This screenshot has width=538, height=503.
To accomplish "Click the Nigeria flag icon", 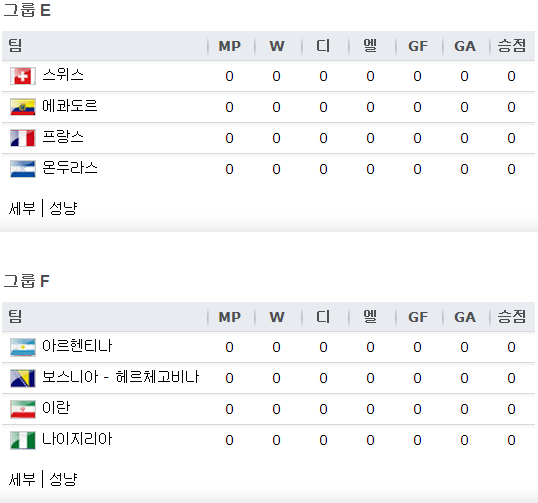I will [x=23, y=440].
